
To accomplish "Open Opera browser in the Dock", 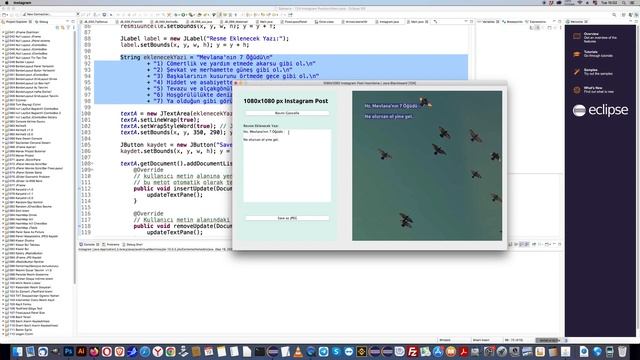I will (x=107, y=351).
